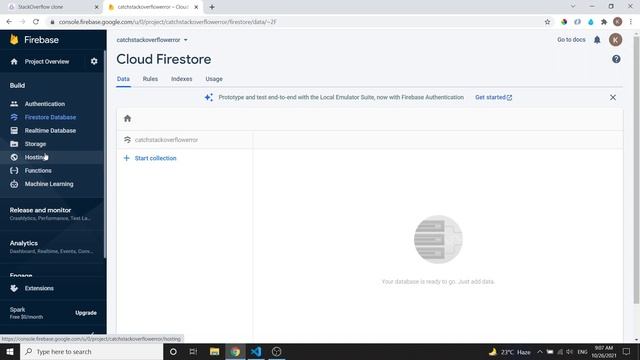Open Chrome menu three dots

631,22
